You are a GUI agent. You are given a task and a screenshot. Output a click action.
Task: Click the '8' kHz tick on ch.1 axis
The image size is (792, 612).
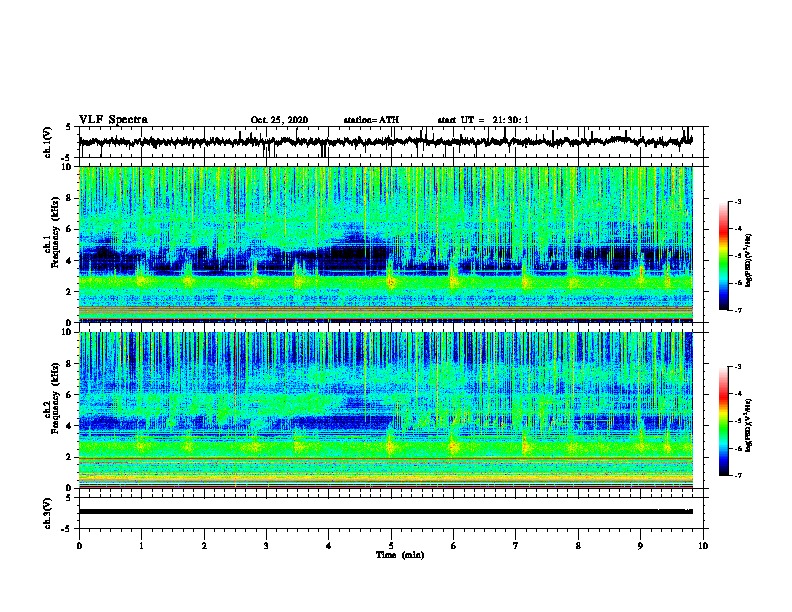click(70, 198)
